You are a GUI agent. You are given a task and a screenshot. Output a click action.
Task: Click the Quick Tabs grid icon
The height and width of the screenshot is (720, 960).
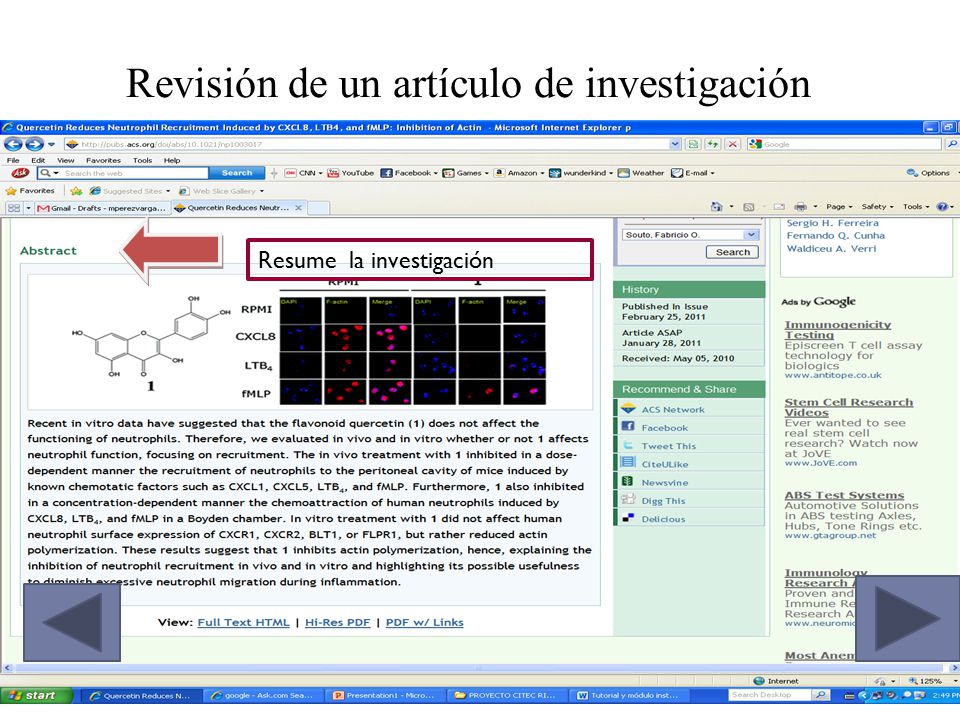click(x=13, y=208)
